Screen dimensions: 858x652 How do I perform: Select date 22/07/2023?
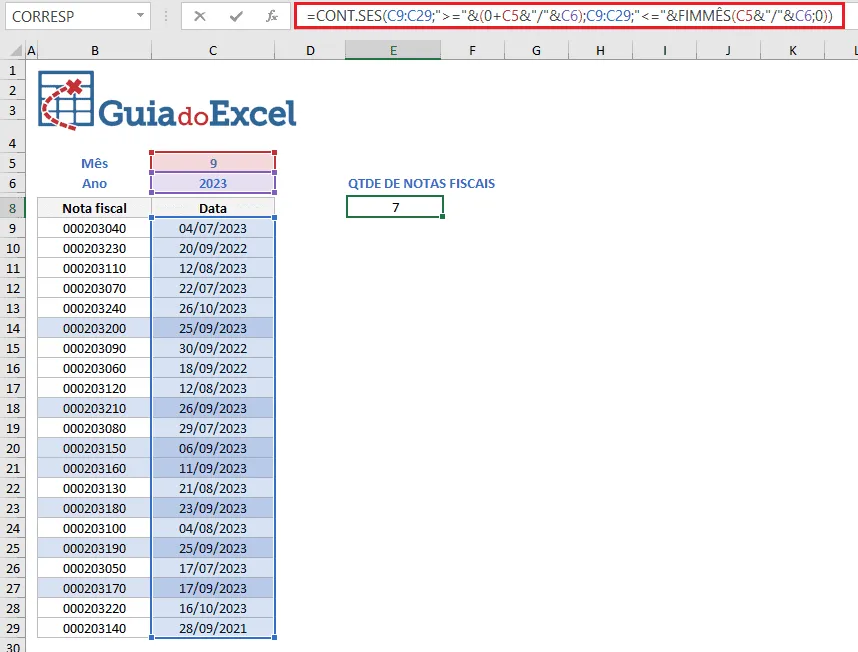[213, 288]
